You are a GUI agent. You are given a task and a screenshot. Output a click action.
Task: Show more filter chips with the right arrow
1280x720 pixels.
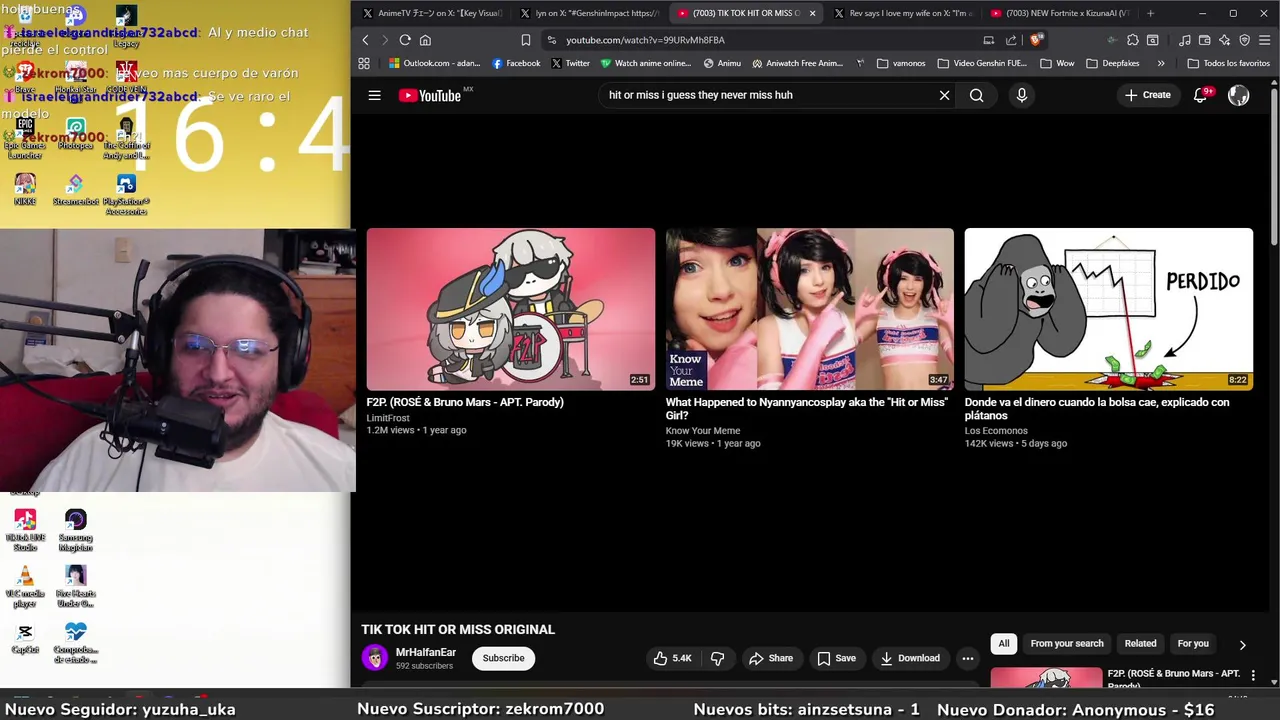point(1242,645)
